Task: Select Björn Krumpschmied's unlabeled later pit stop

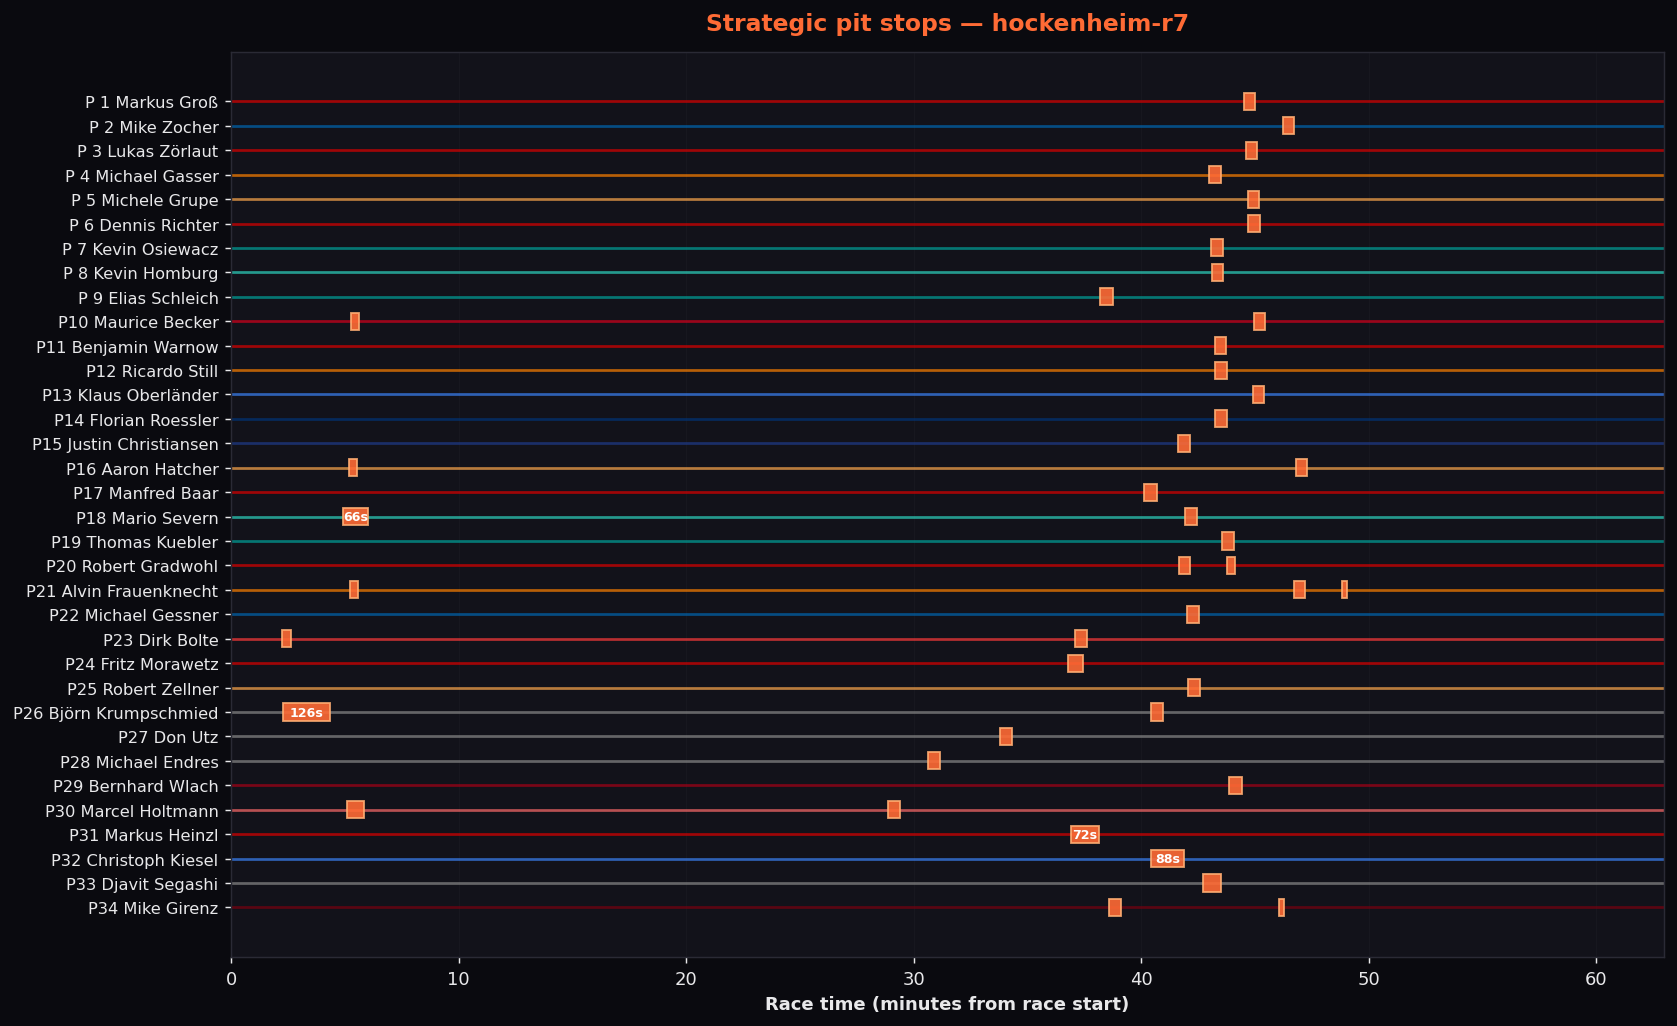Action: [x=1157, y=713]
